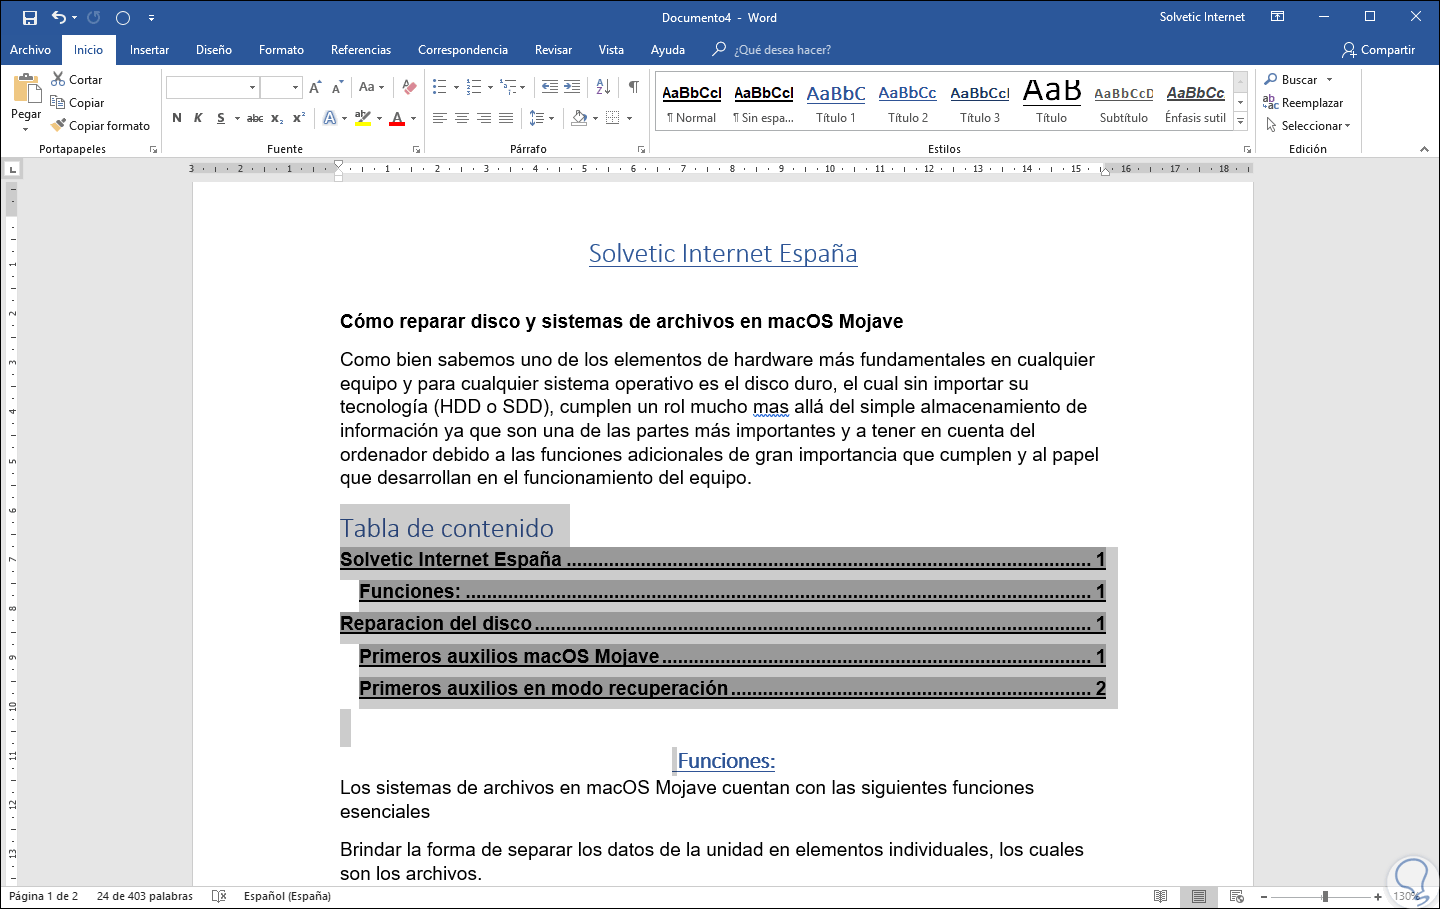
Task: Open the Fuente dialog launcher
Action: (x=416, y=150)
